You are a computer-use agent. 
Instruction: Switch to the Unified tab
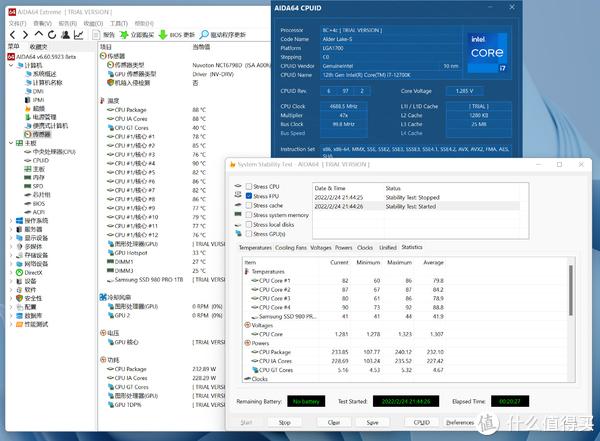pos(388,248)
